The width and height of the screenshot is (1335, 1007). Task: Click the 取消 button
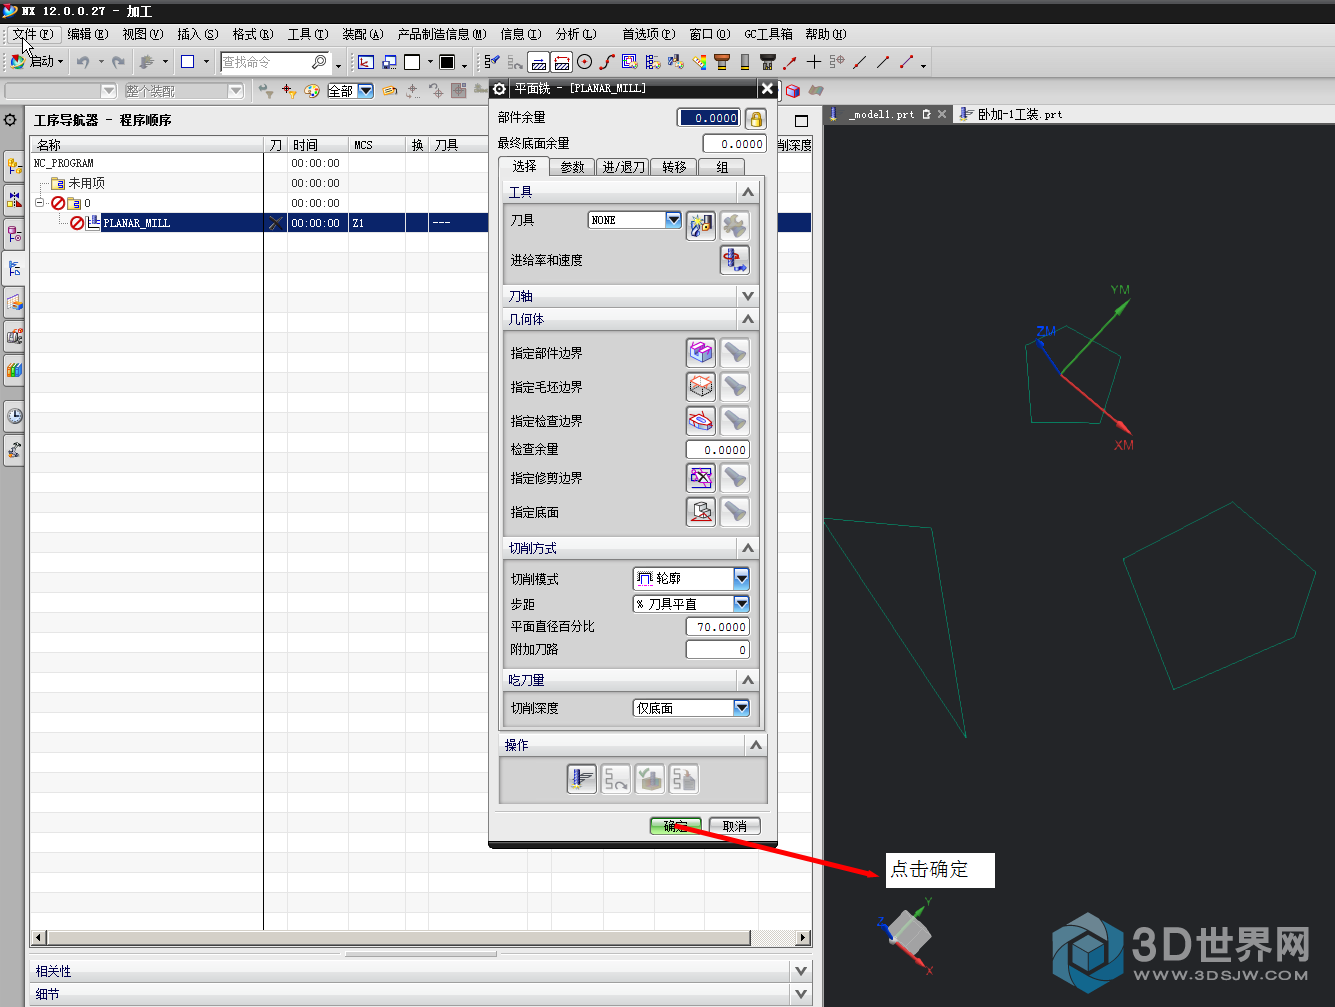pos(735,826)
